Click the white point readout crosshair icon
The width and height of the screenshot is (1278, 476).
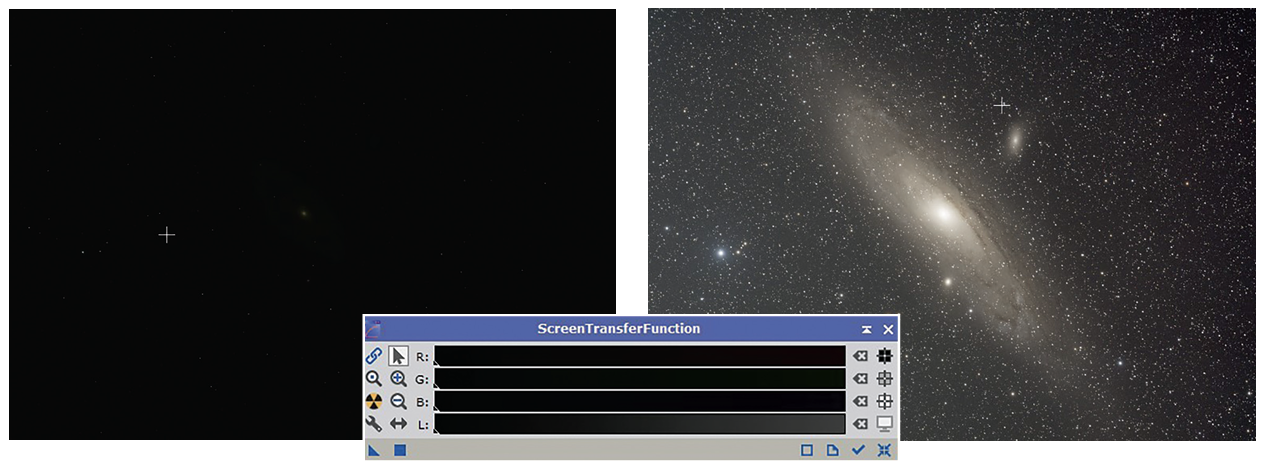pos(884,401)
